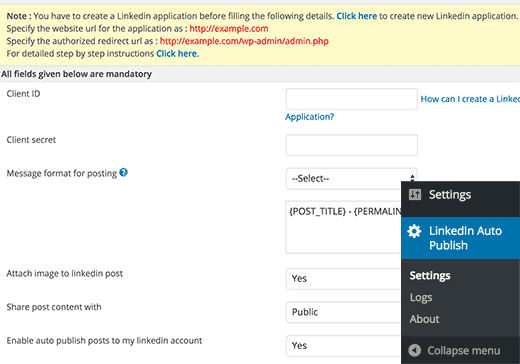Click the Settings sliders icon in sidebar
Viewport: 520px width, 364px height.
click(x=415, y=194)
